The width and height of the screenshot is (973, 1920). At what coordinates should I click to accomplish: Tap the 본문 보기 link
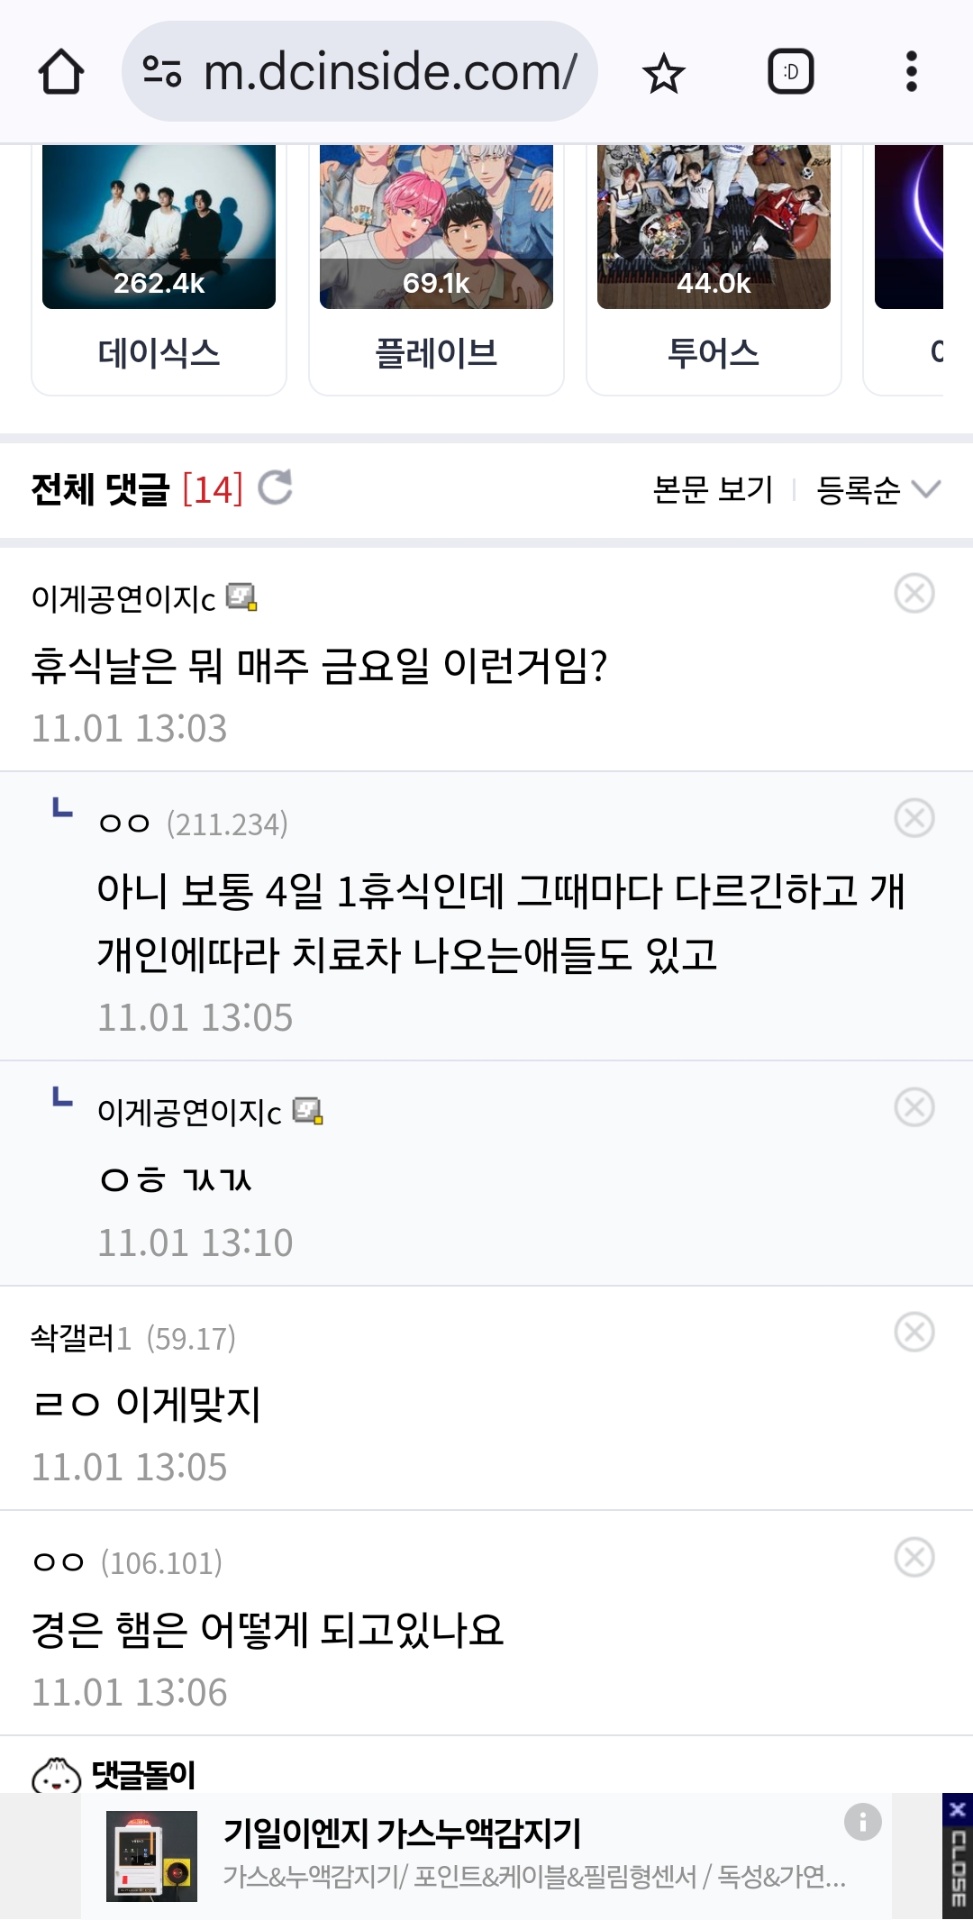[x=713, y=489]
